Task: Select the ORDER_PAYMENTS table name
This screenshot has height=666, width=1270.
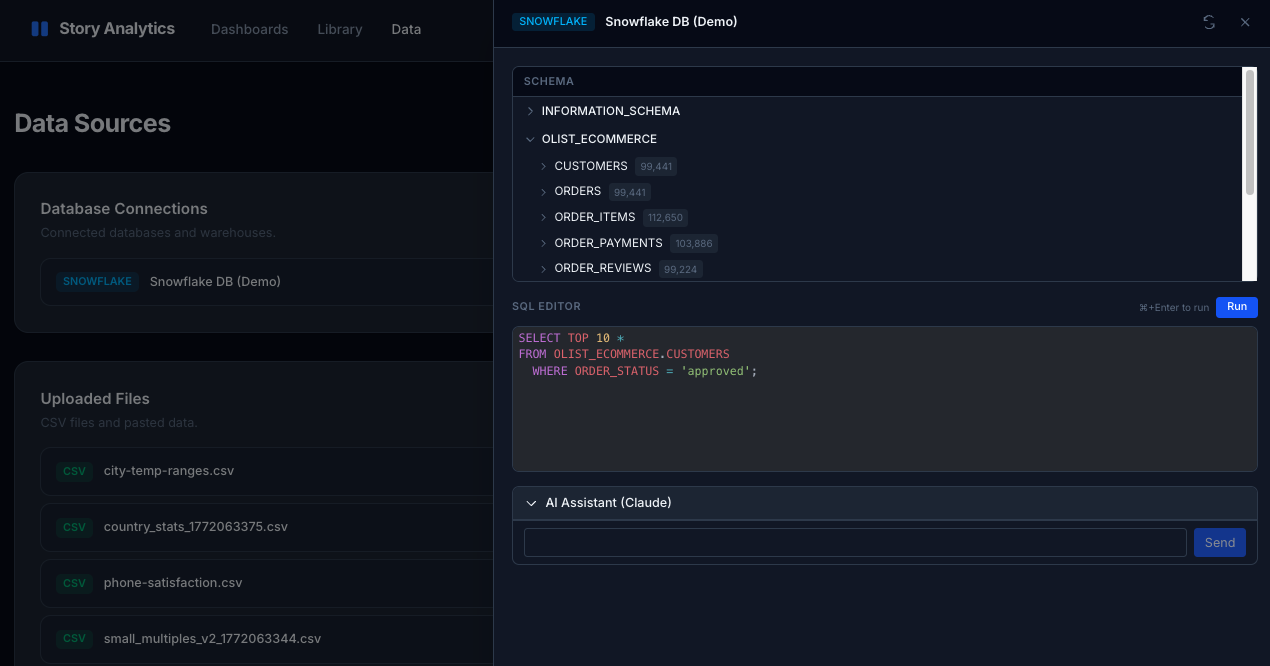Action: (608, 243)
